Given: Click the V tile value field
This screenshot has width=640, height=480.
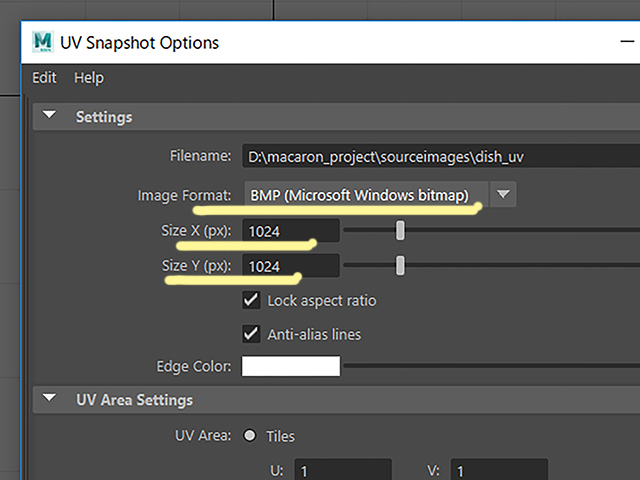Looking at the screenshot, I should coord(499,469).
